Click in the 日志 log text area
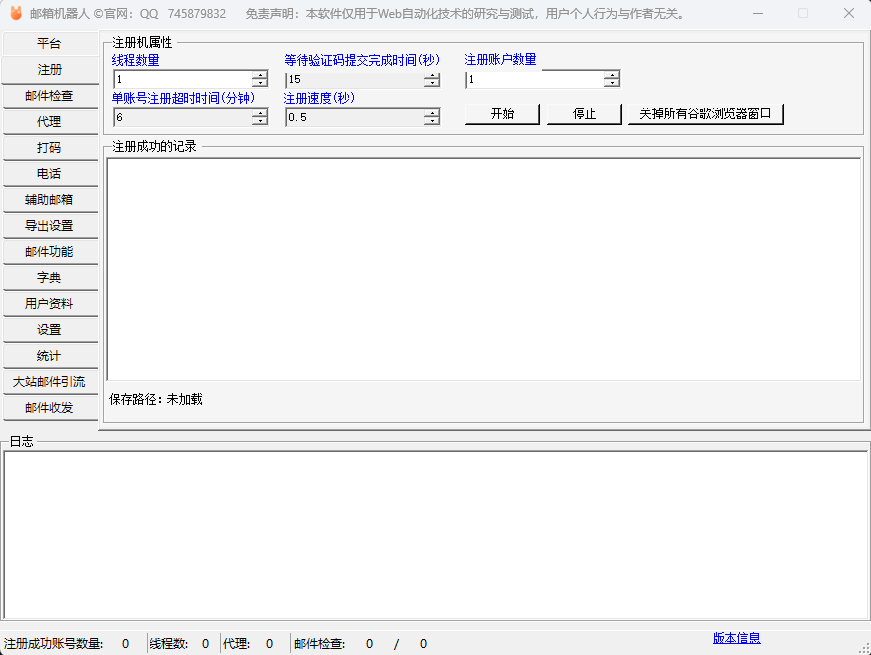Image resolution: width=871 pixels, height=655 pixels. [x=435, y=535]
